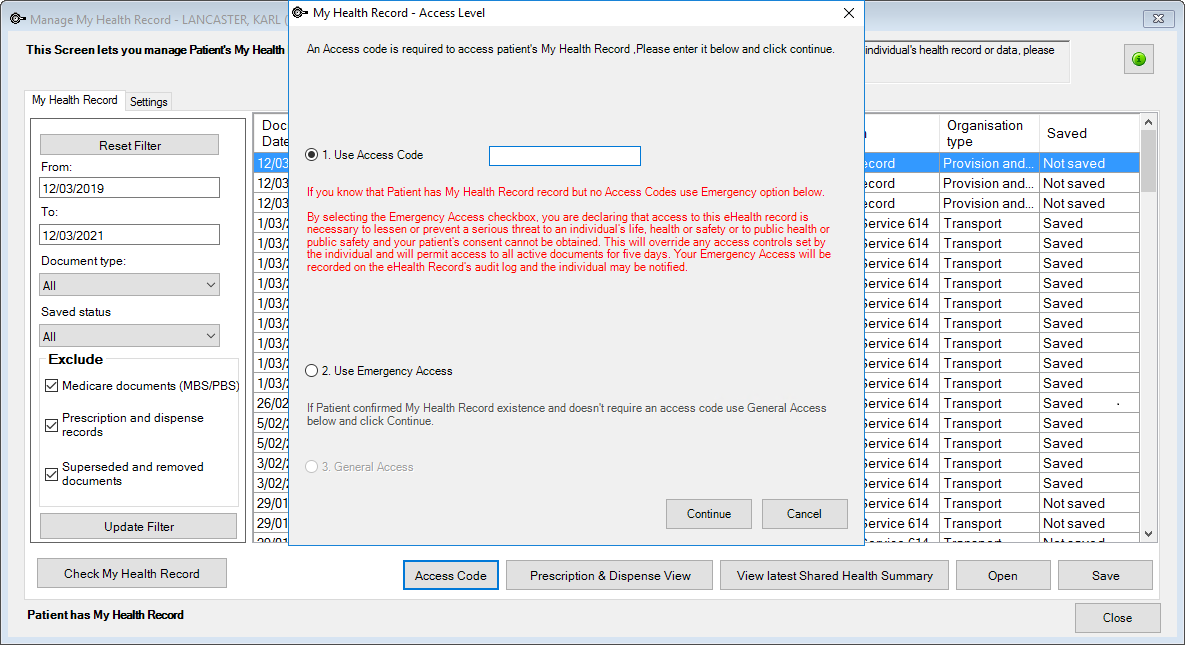Click the key icon in Manage My Health Record title
Viewport: 1185px width, 645px height.
(18, 19)
